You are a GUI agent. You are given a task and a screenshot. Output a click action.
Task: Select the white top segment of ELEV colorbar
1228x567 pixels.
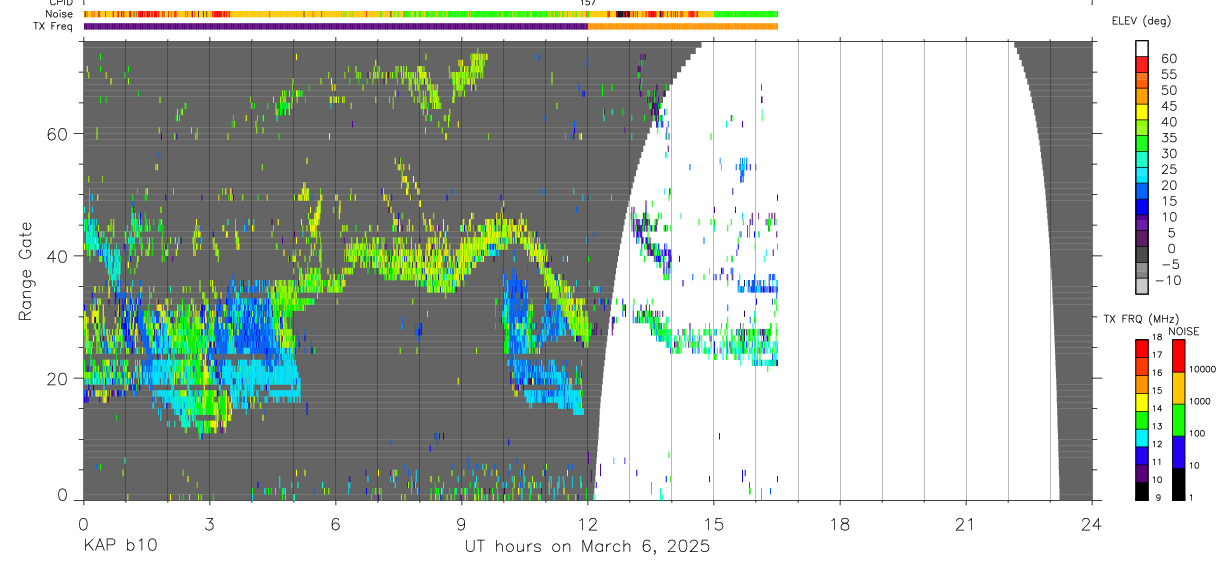point(1142,49)
